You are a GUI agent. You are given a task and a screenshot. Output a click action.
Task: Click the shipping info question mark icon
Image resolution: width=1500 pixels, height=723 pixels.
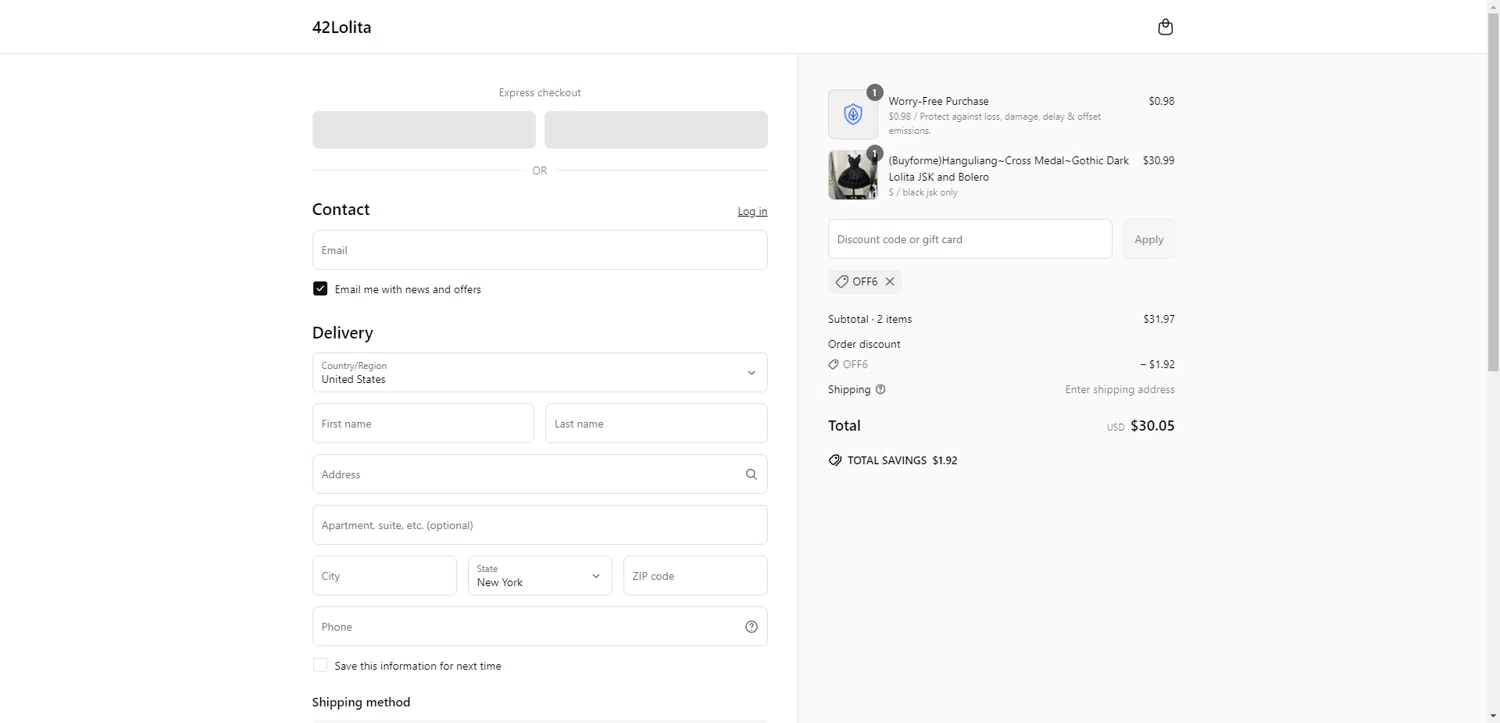[x=880, y=390]
